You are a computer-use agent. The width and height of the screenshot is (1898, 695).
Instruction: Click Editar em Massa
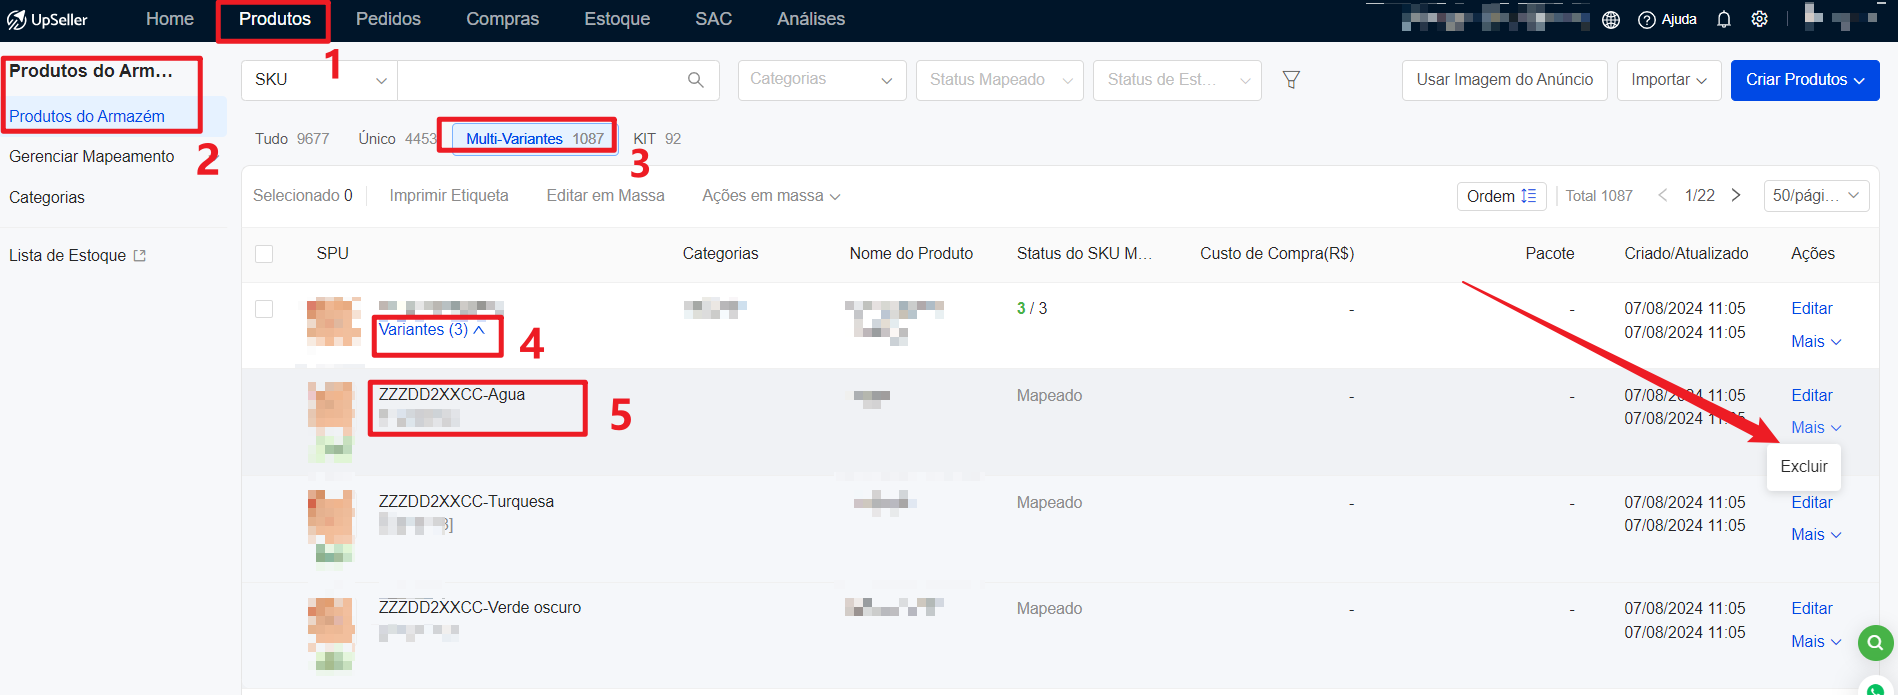click(x=605, y=196)
